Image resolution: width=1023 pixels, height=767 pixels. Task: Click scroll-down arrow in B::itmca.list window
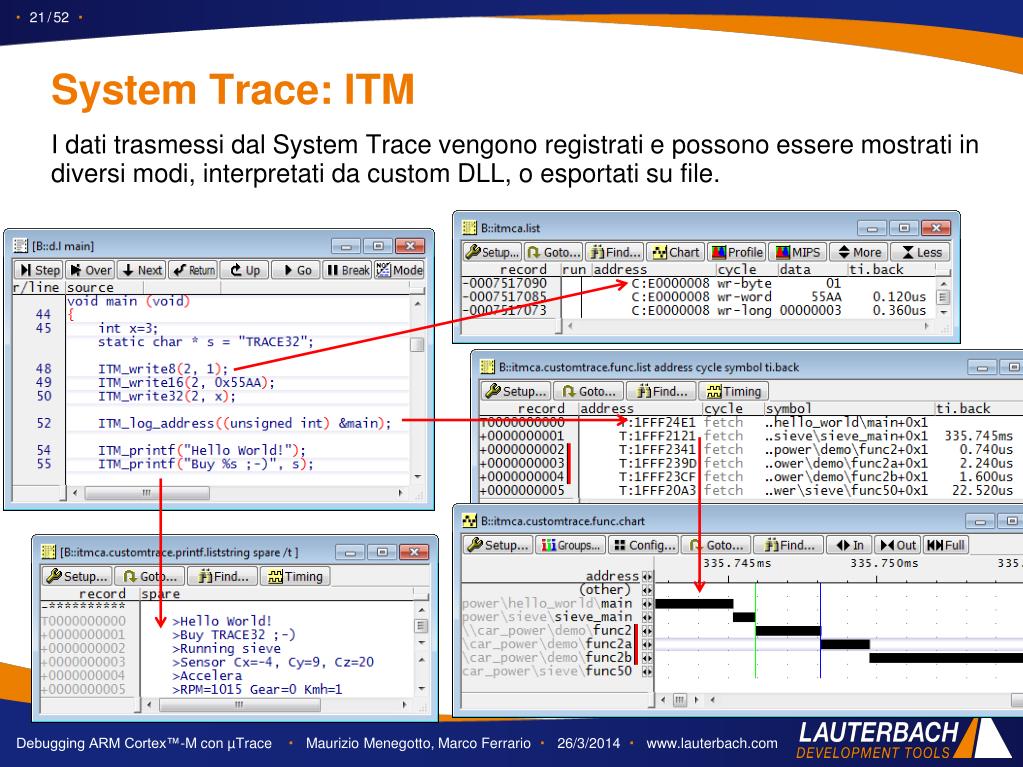pos(943,312)
